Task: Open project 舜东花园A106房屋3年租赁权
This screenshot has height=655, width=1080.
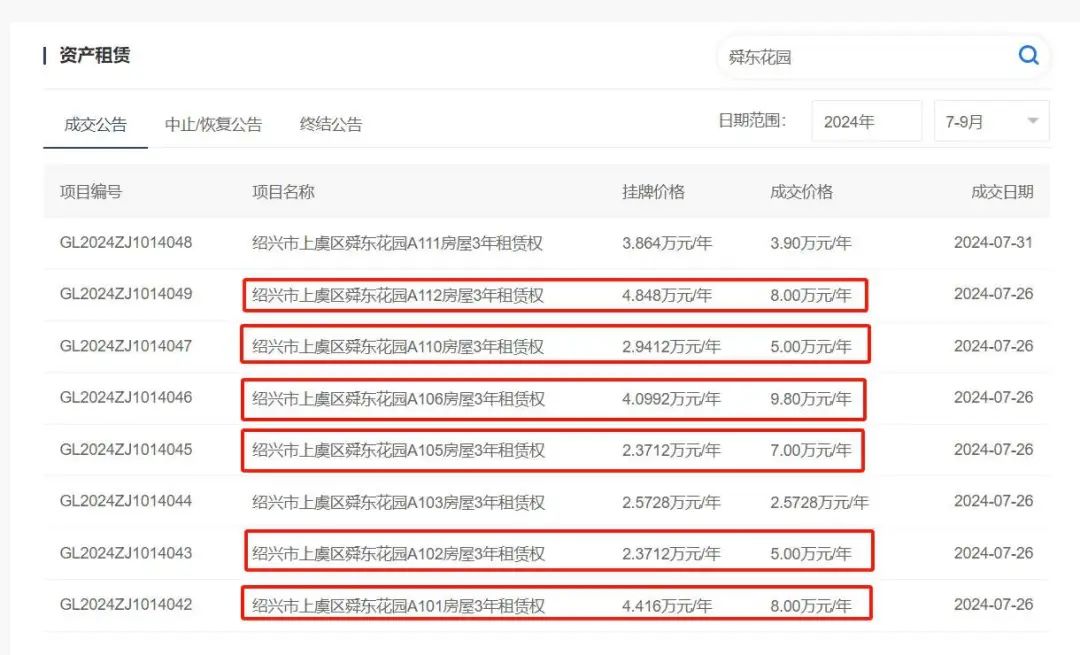Action: (x=397, y=399)
